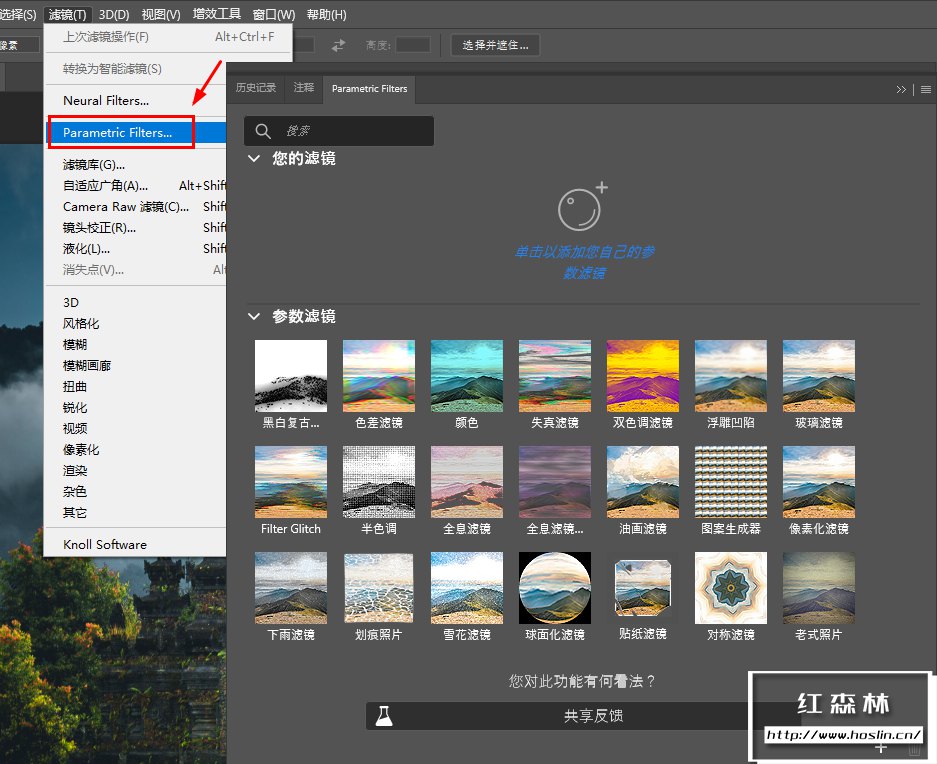Select the 像素化滤镜 thumbnail
937x764 pixels.
[x=819, y=482]
